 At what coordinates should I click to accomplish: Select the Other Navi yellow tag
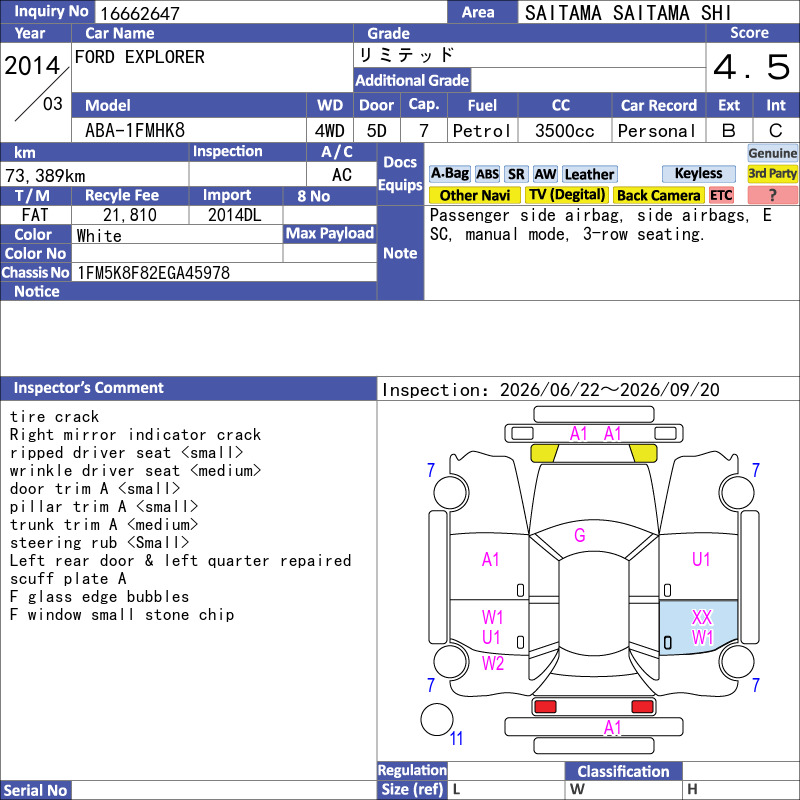(x=474, y=195)
